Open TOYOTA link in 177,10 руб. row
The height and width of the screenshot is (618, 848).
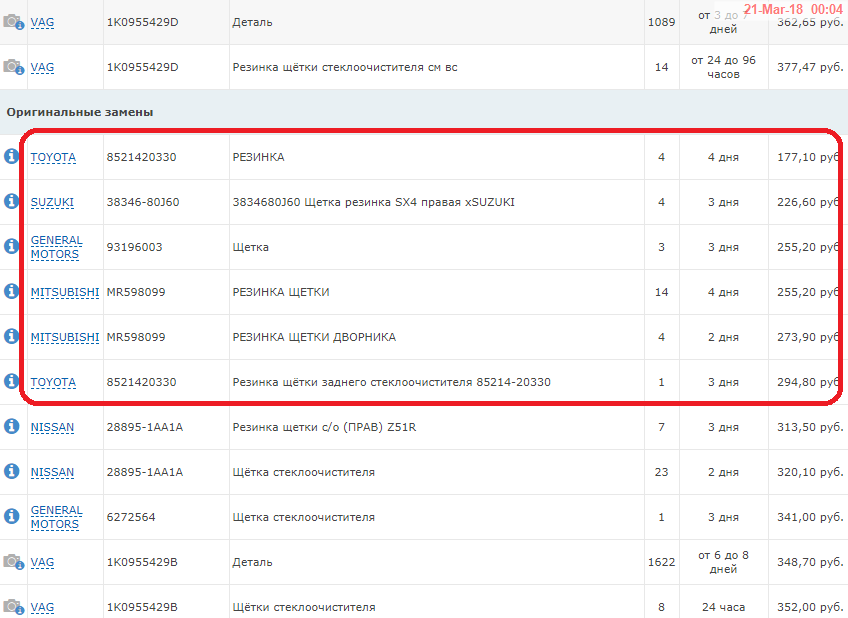[x=53, y=157]
